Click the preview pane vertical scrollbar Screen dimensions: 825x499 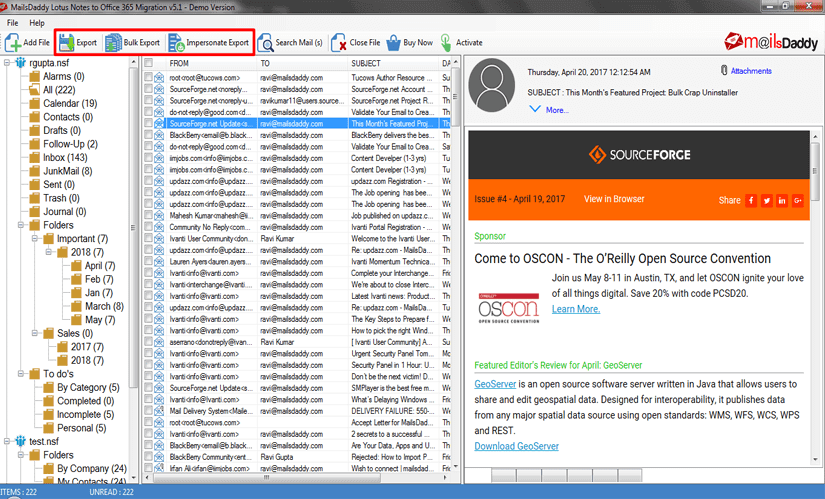pos(816,171)
